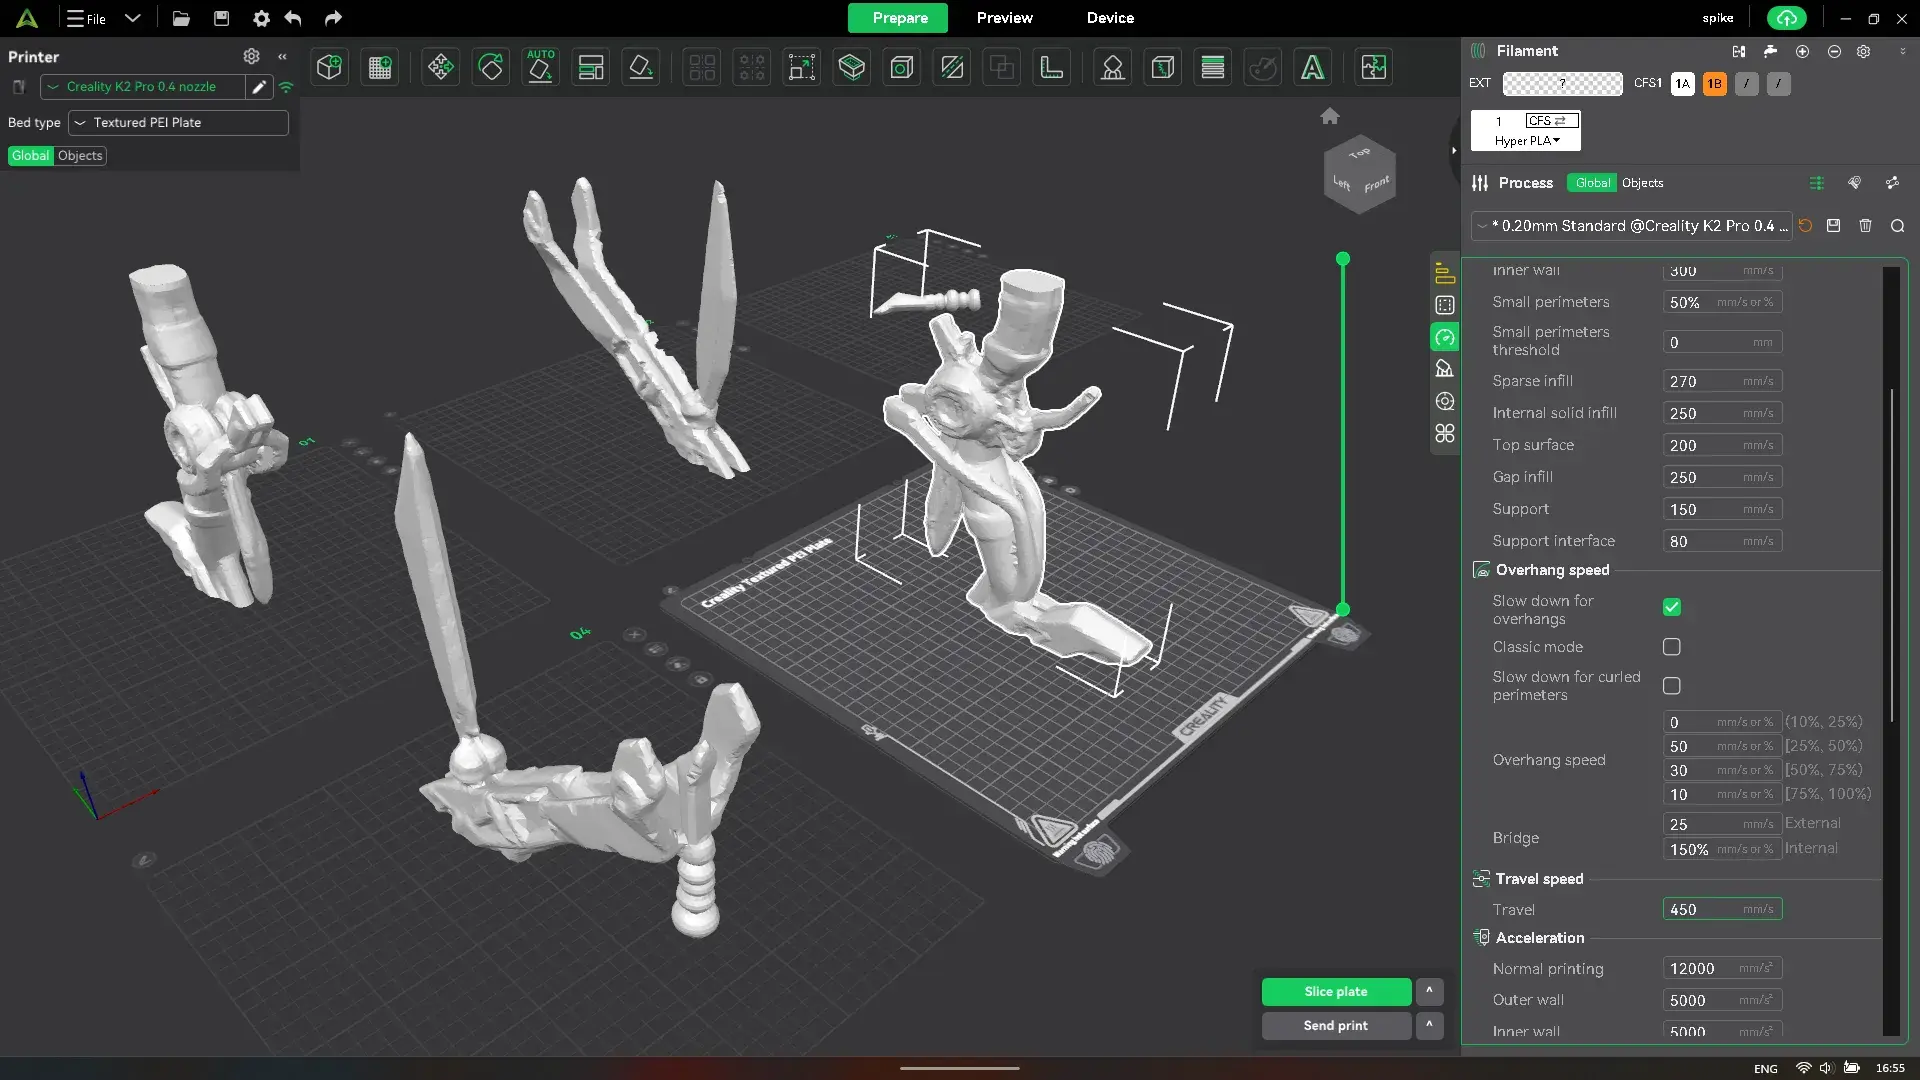Viewport: 1920px width, 1080px height.
Task: Click the Travel speed input field
Action: click(1722, 910)
